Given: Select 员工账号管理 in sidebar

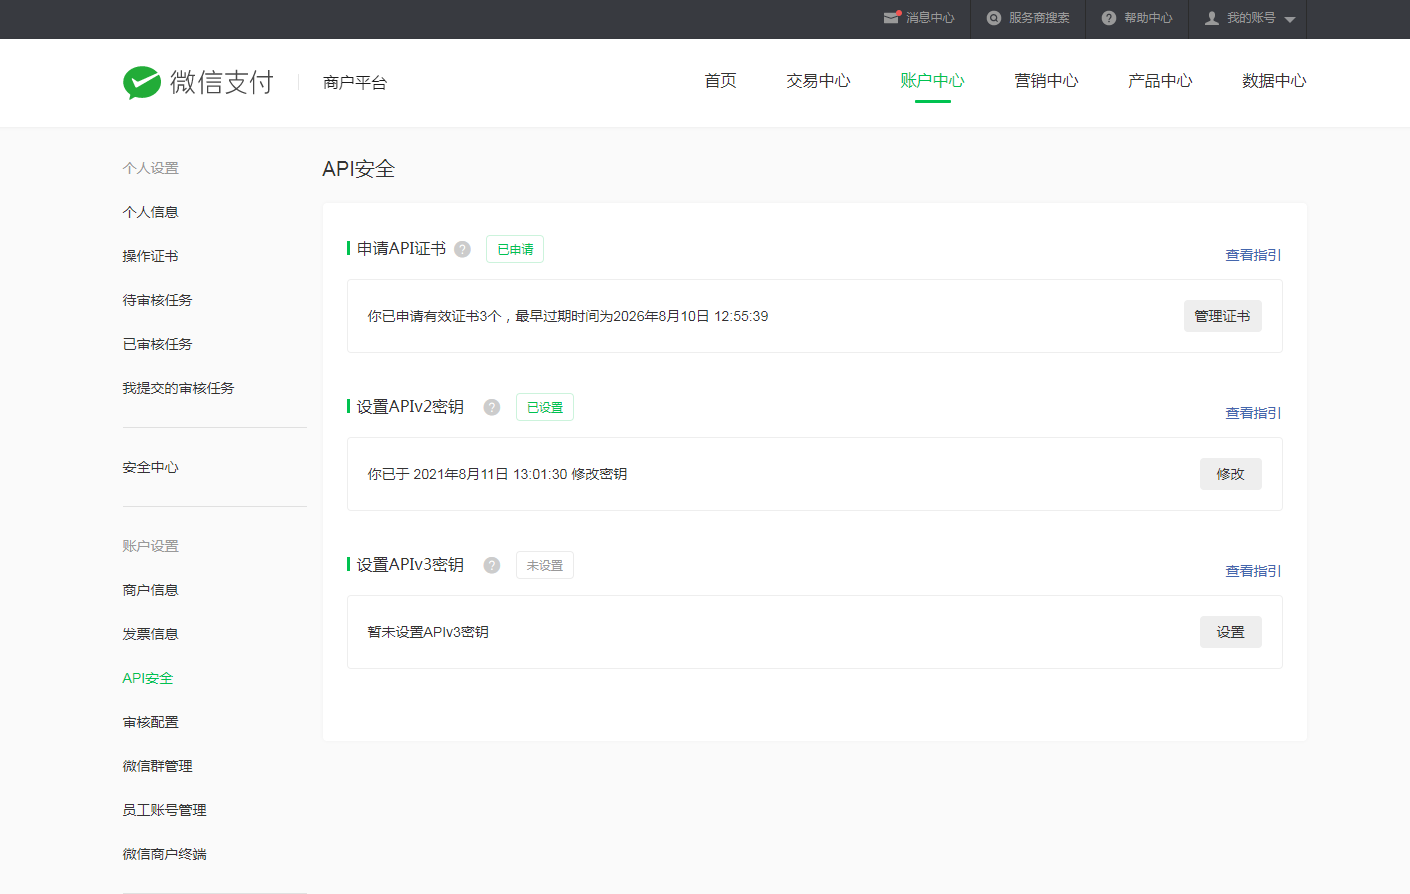Looking at the screenshot, I should 165,810.
